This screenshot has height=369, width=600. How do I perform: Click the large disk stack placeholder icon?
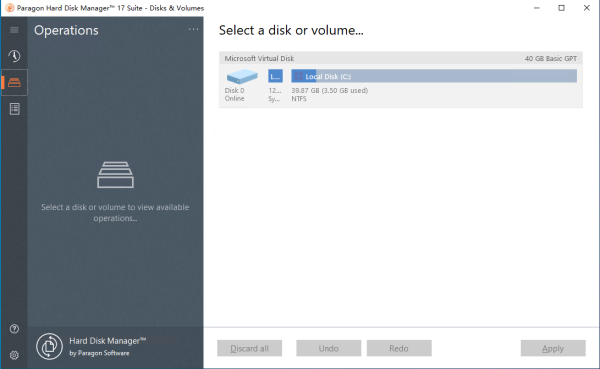[x=115, y=175]
